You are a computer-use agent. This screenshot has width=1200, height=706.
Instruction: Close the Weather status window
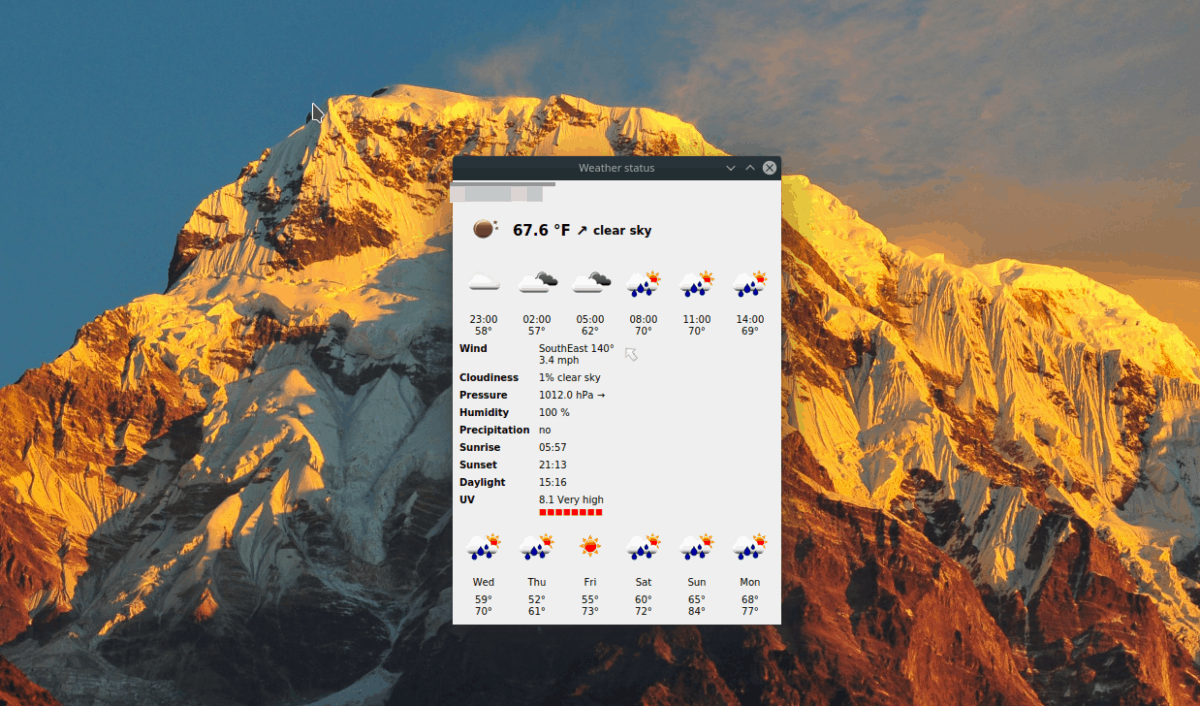coord(769,168)
